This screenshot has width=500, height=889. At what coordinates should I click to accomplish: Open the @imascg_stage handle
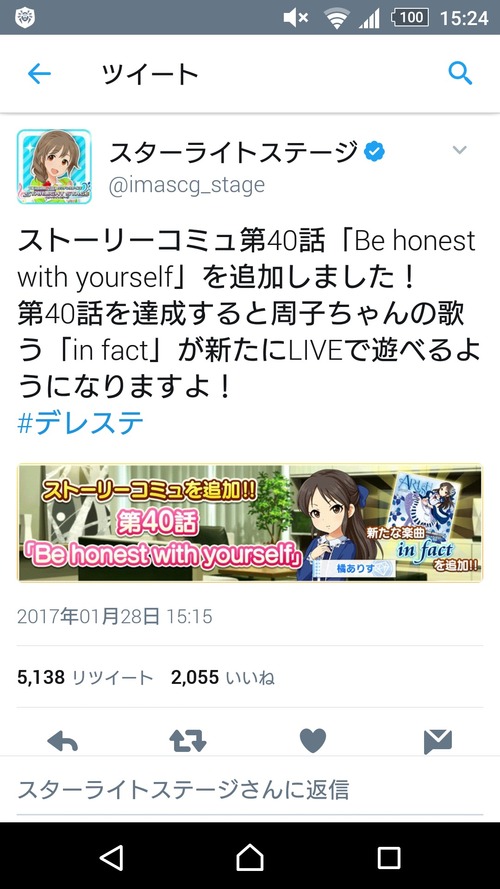pyautogui.click(x=187, y=185)
